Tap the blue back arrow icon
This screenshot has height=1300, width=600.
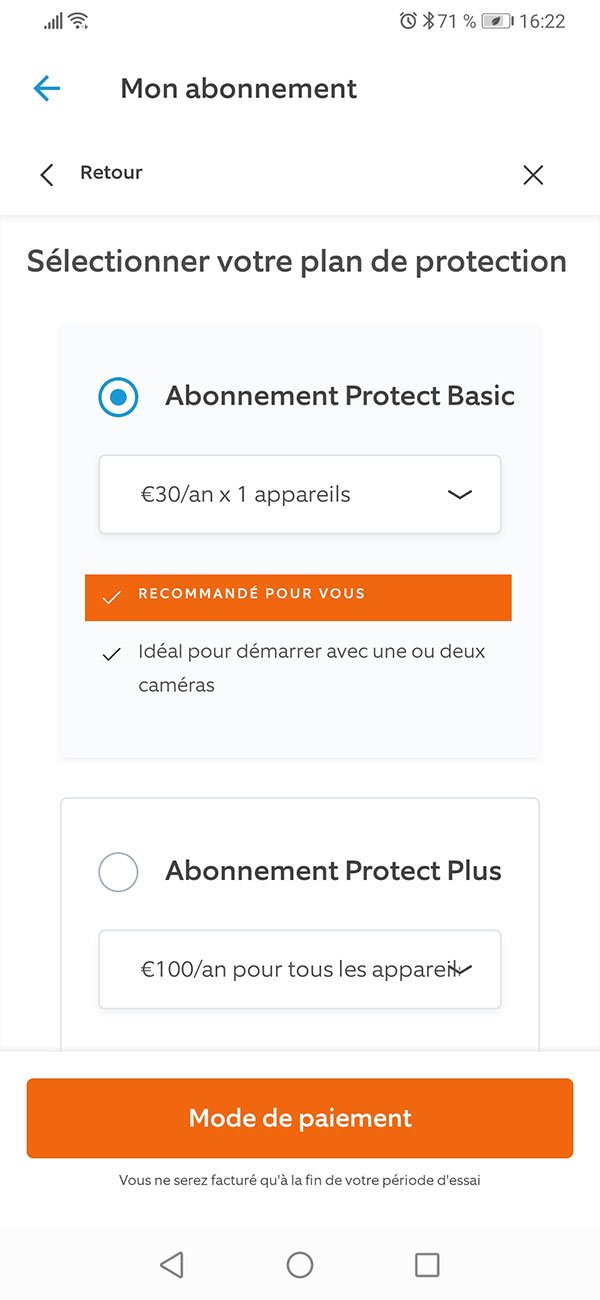tap(47, 89)
